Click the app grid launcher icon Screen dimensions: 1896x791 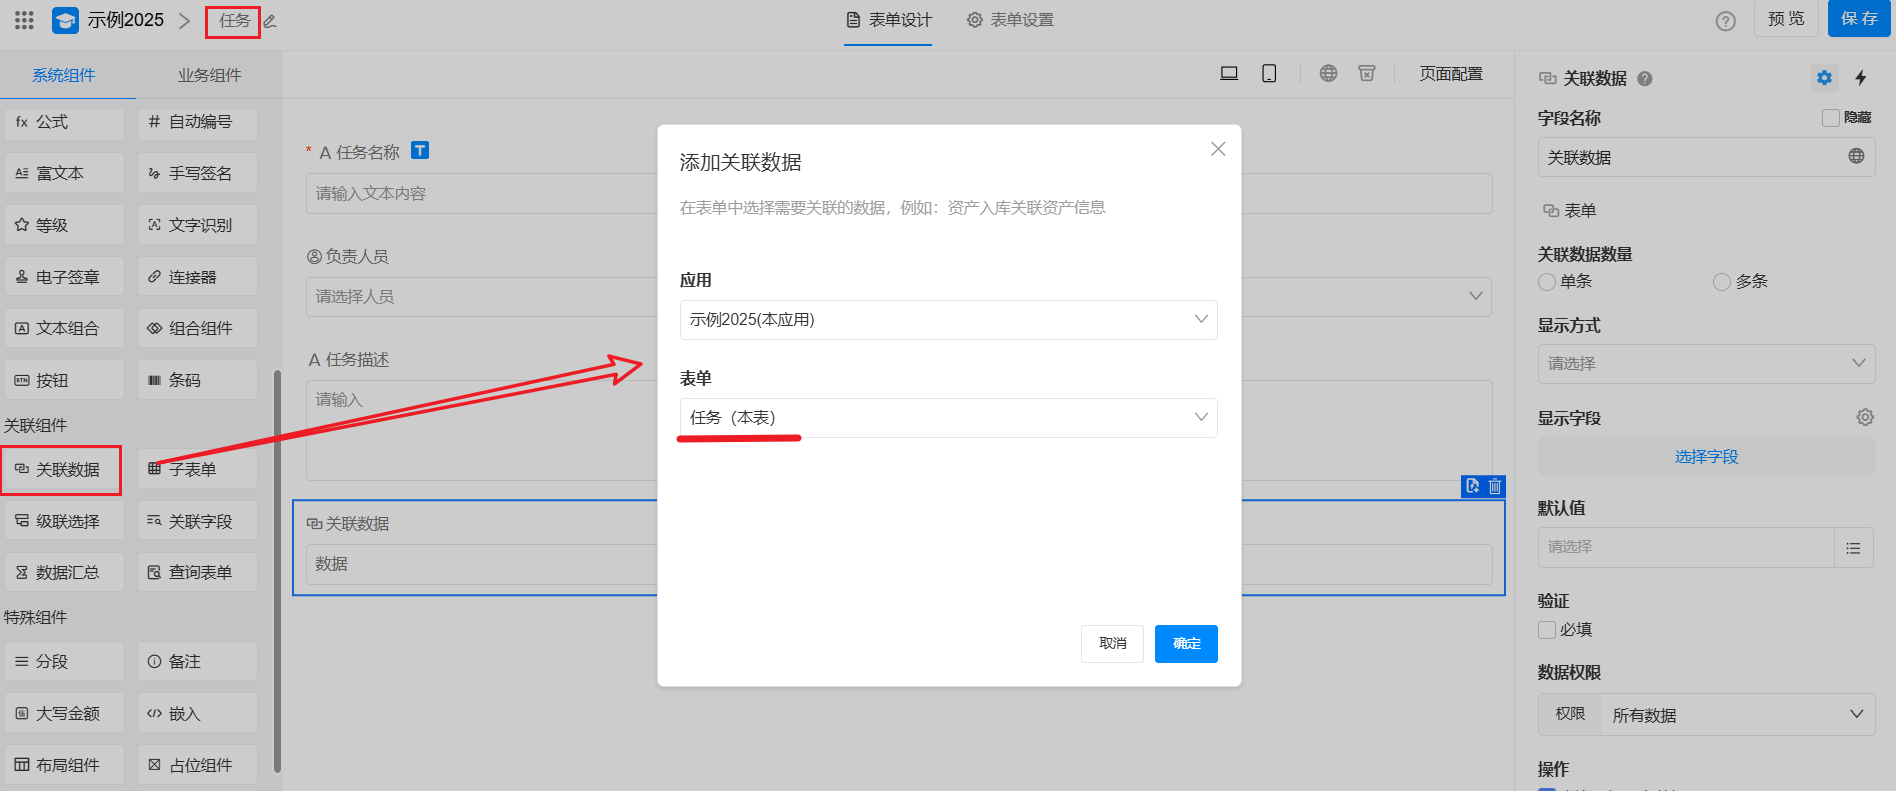point(24,20)
